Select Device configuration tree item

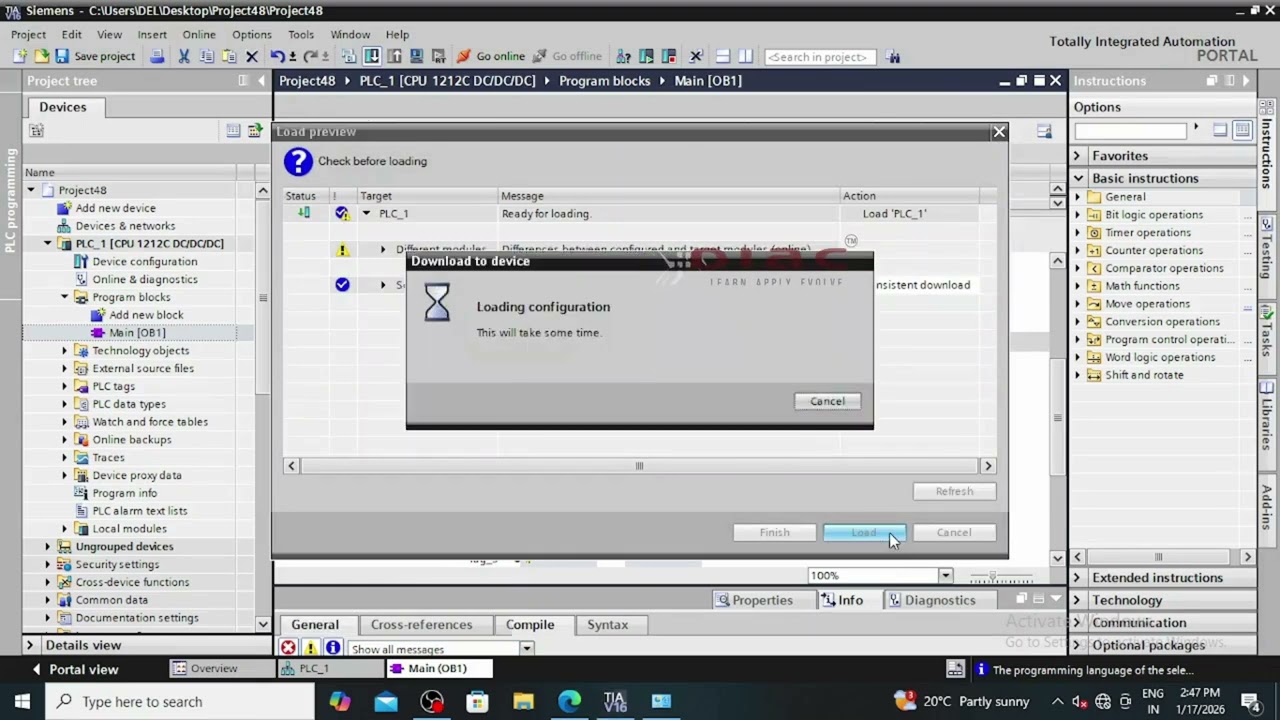144,261
